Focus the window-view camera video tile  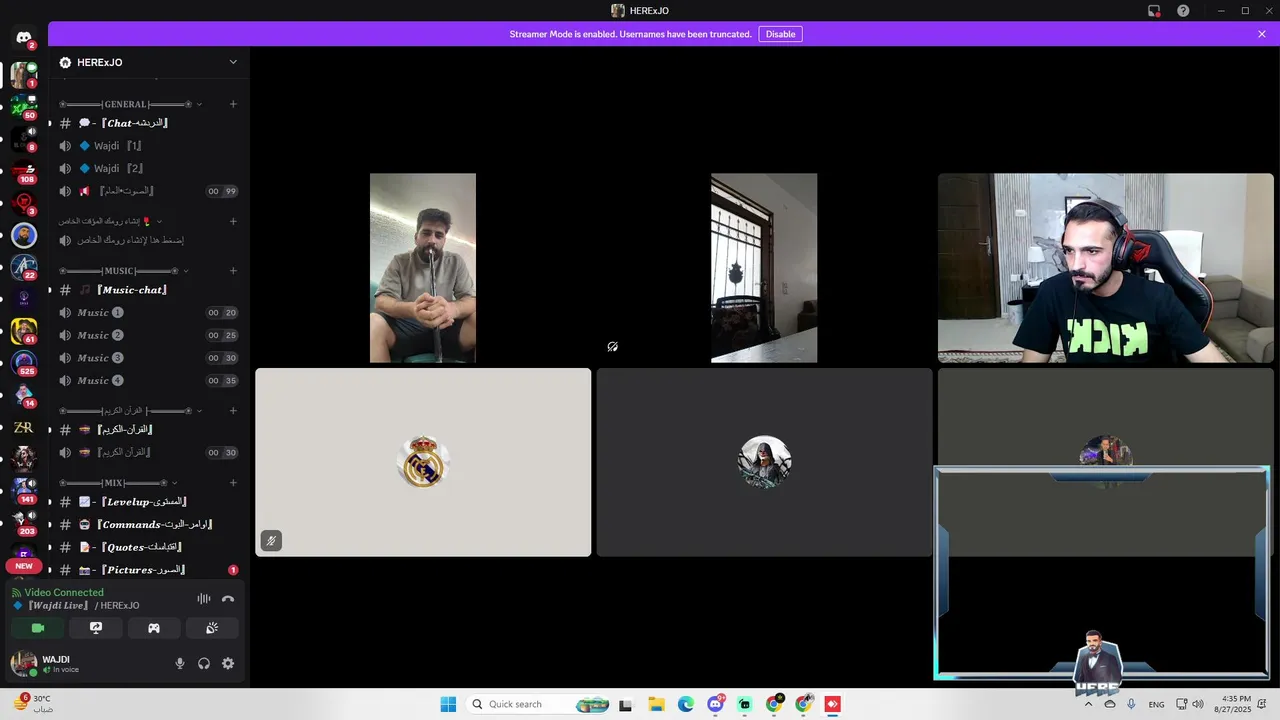764,268
